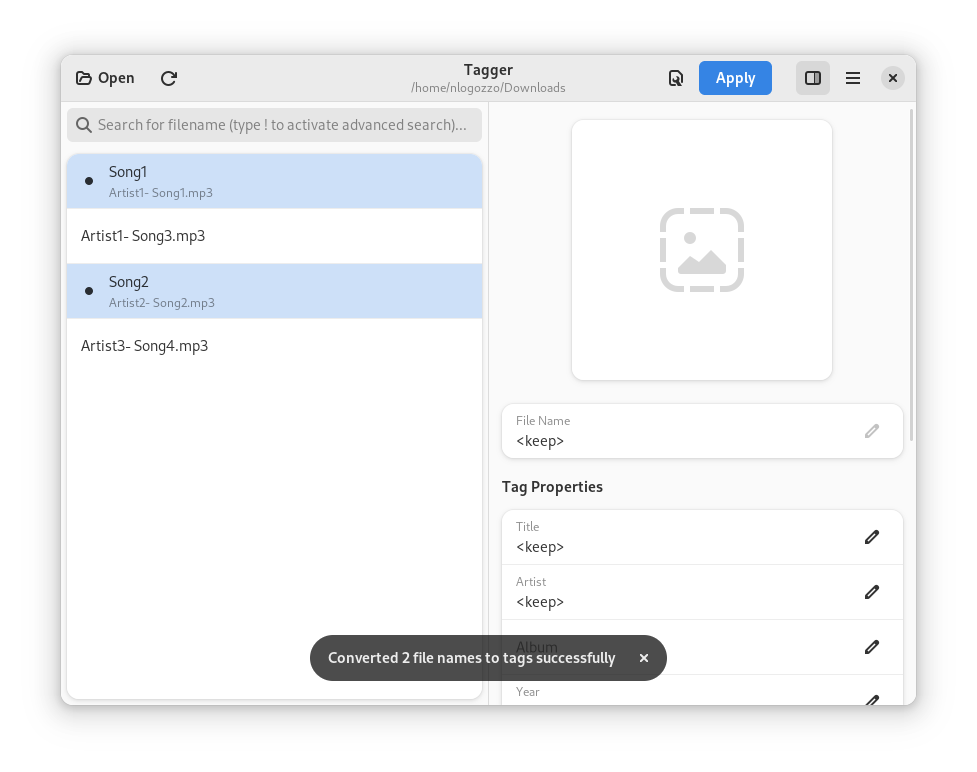
Task: Focus the filename search field
Action: point(275,125)
